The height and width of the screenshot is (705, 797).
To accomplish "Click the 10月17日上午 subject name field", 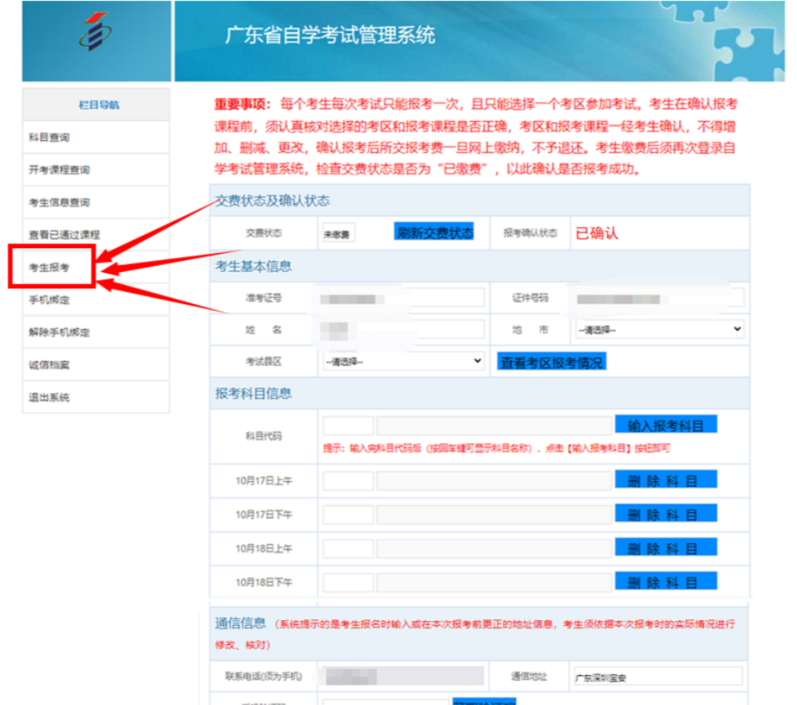I will [494, 481].
